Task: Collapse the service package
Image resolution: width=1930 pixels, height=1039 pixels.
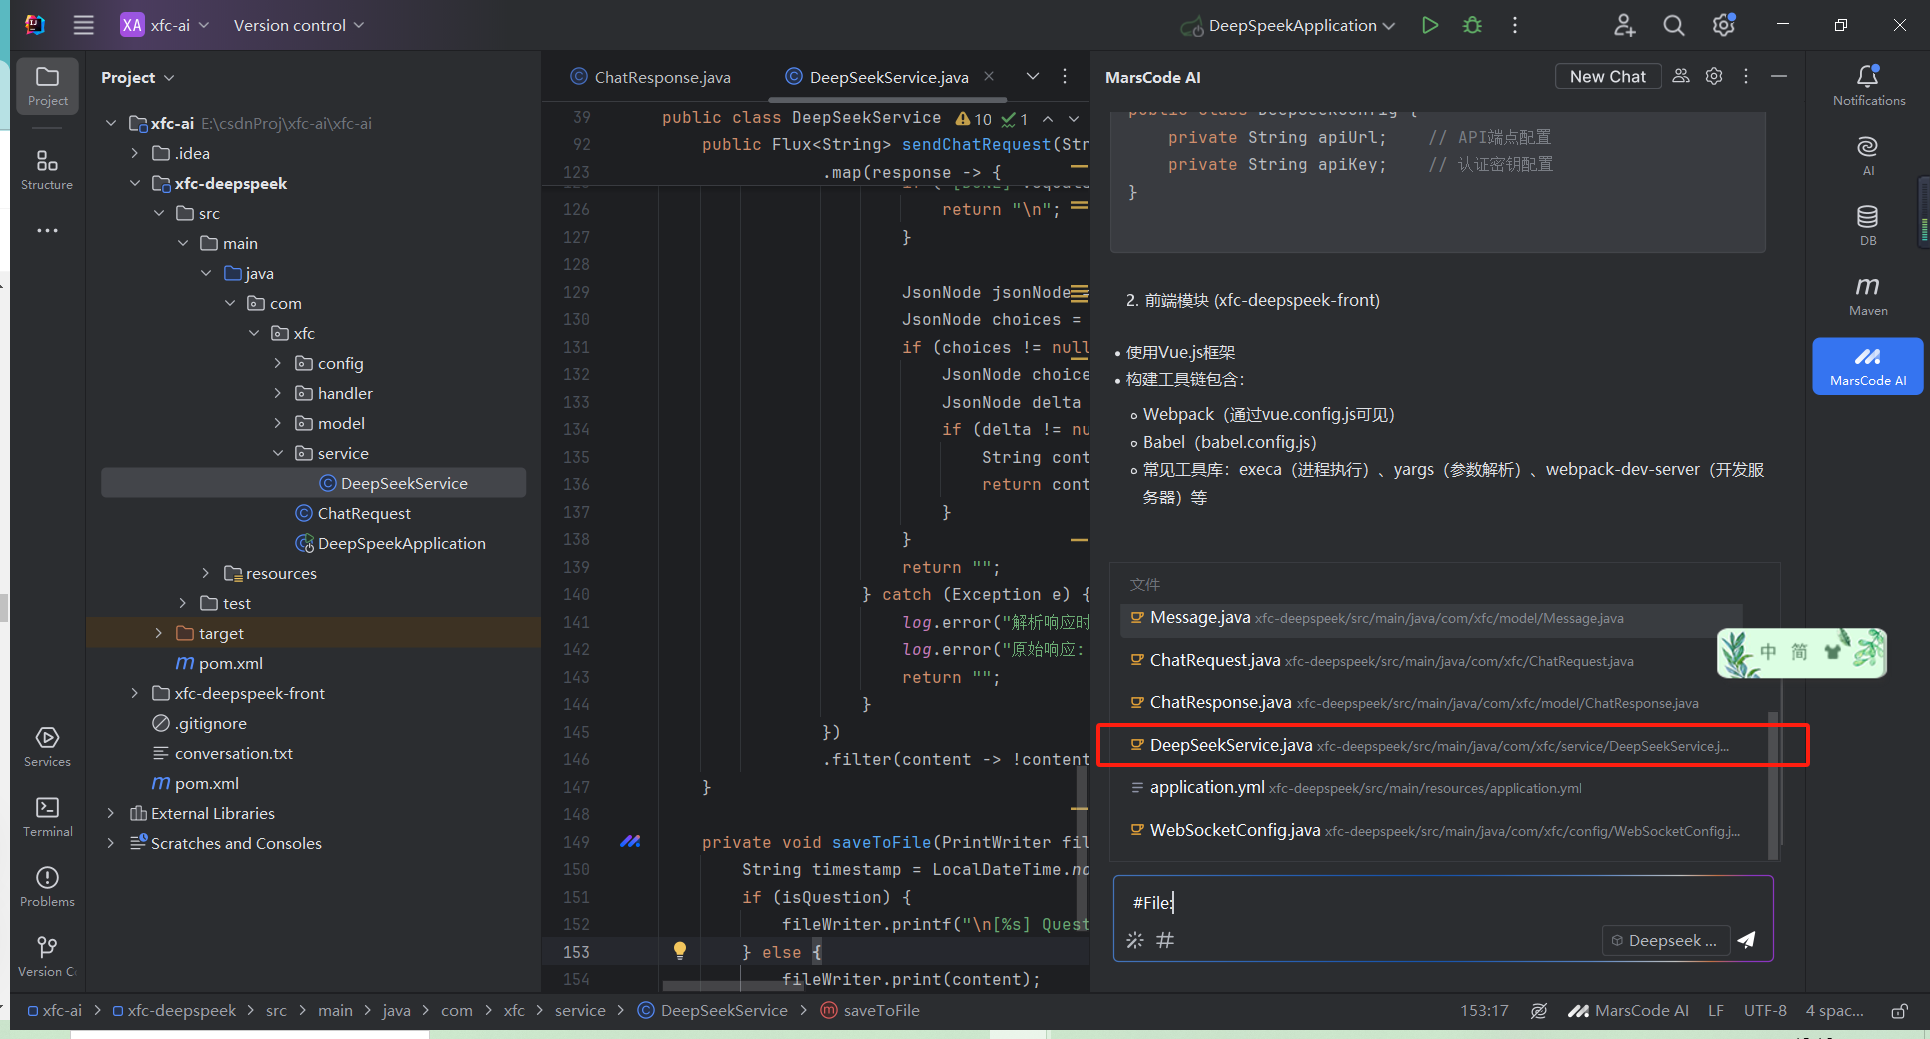Action: 278,453
